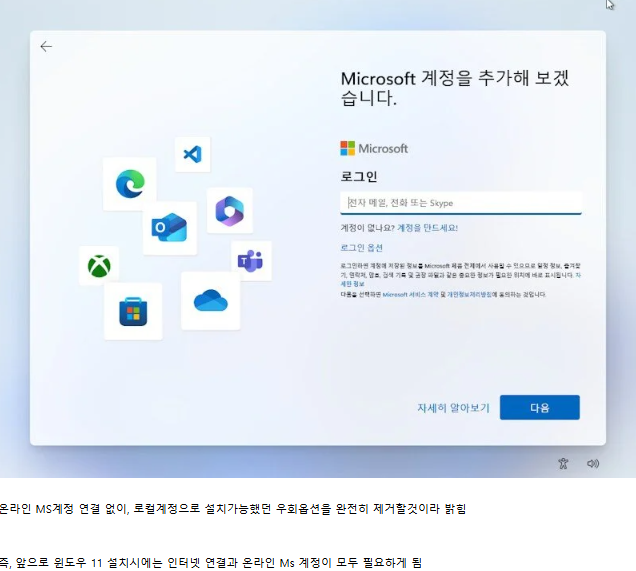636x571 pixels.
Task: Open the Microsoft 서비스 계약 link
Action: coord(410,294)
